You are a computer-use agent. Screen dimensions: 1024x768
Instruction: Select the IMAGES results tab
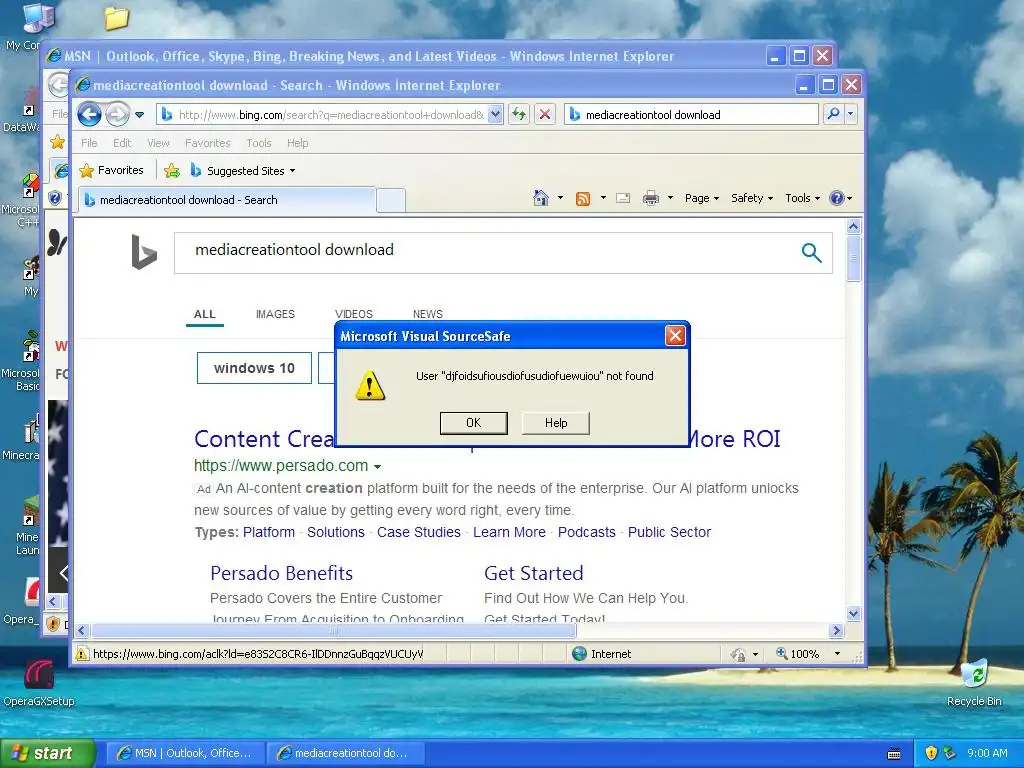(275, 314)
